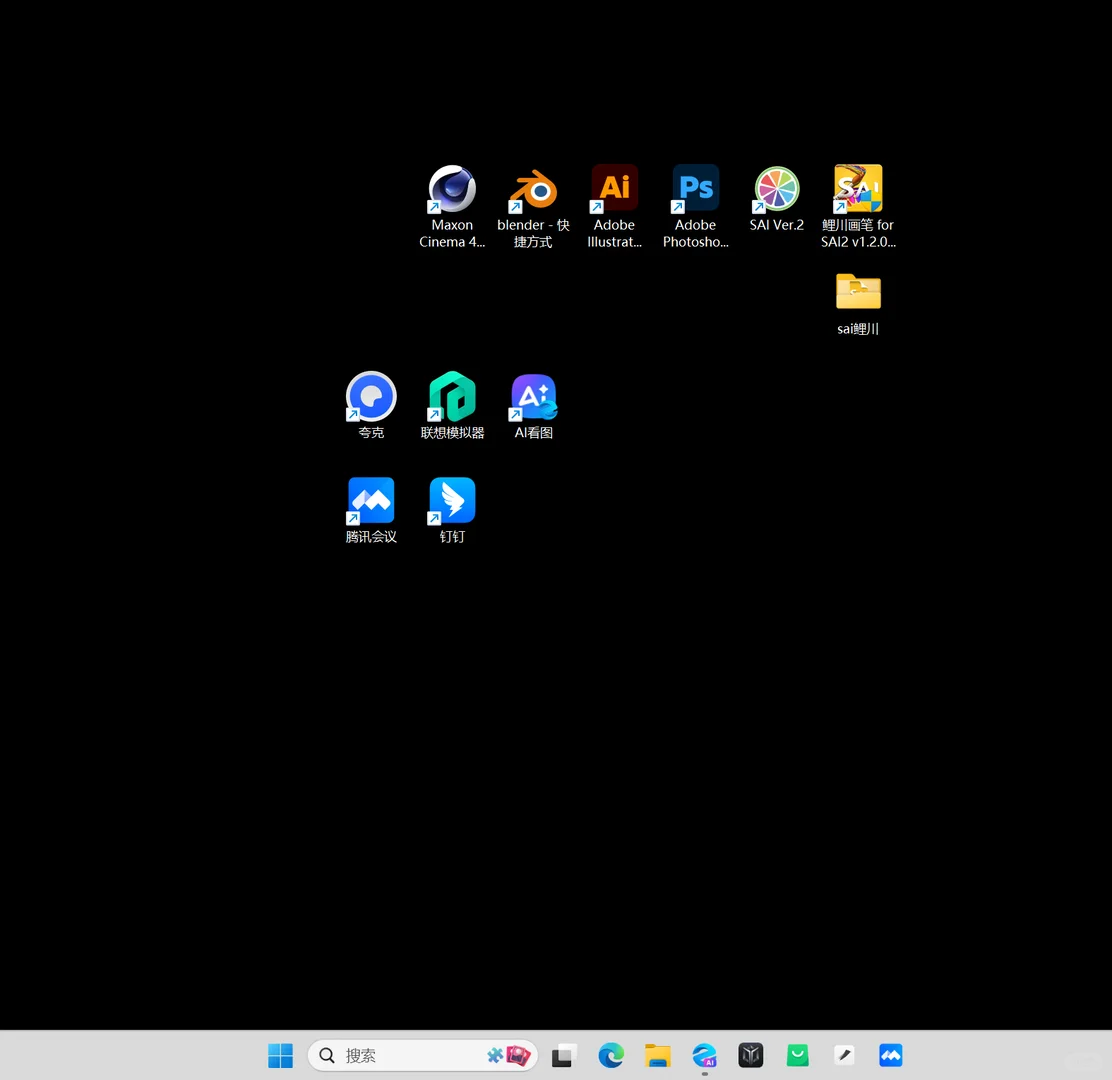1112x1080 pixels.
Task: Launch Microsoft Edge from the taskbar
Action: click(611, 1055)
